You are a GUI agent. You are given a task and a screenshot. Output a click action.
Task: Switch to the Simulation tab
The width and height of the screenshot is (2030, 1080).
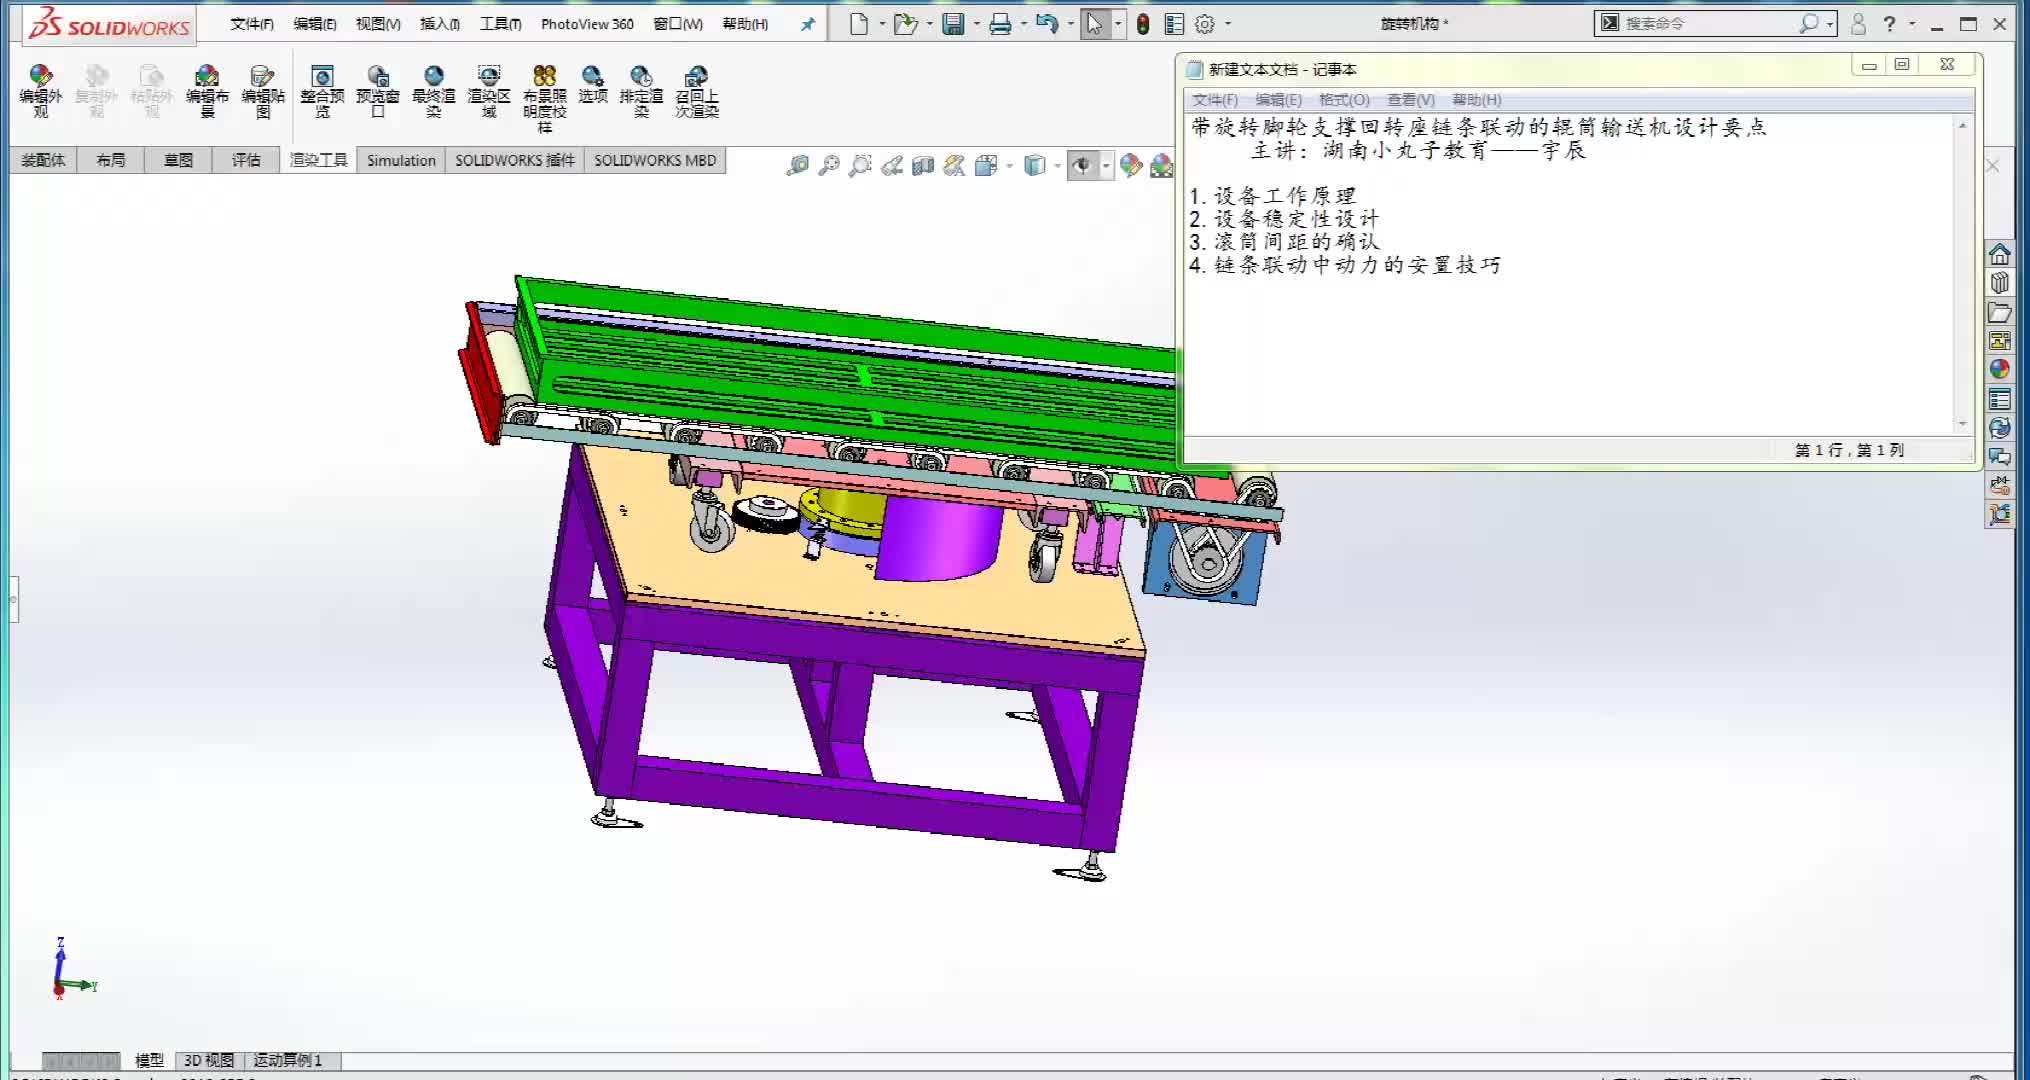coord(401,160)
